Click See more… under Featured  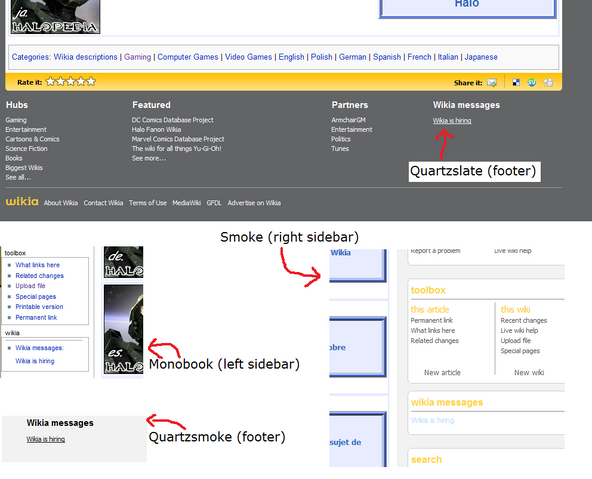tap(149, 158)
